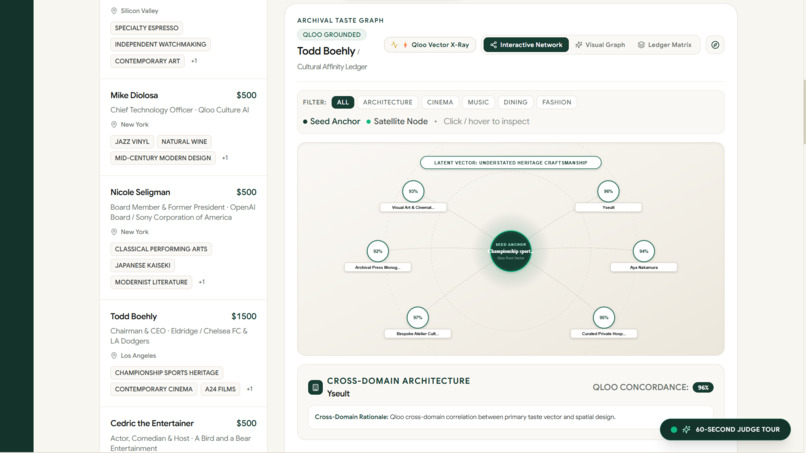Expand +1 tags after Mid-Century Modern Design
The height and width of the screenshot is (453, 806).
click(225, 158)
